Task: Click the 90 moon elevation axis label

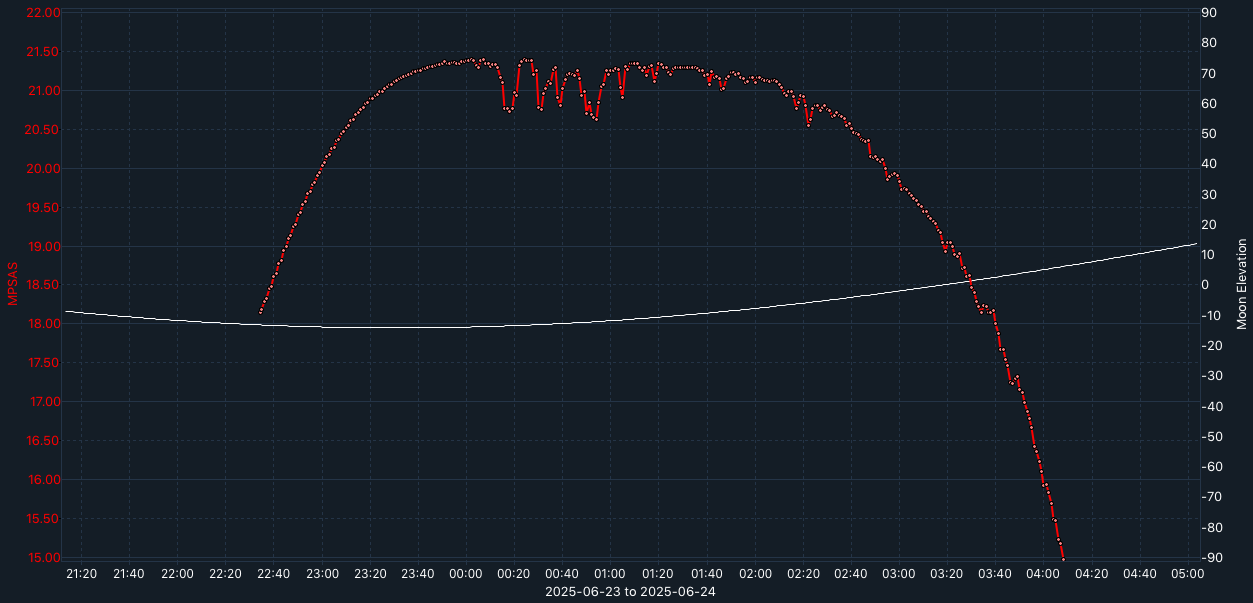Action: coord(1208,13)
